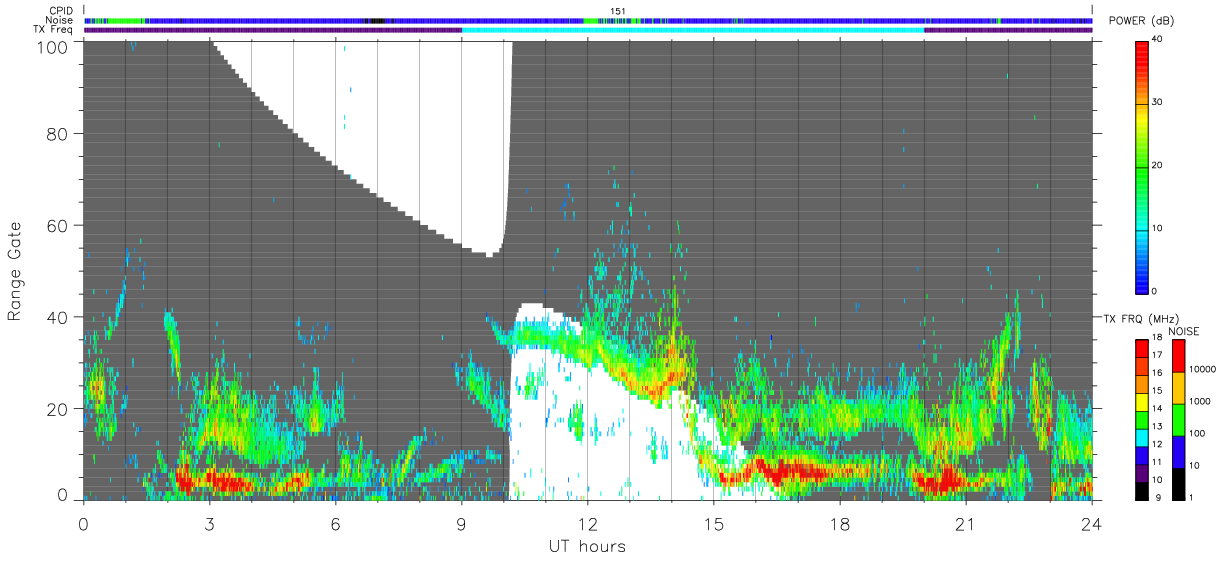Screen dimensions: 1228x567
Task: Select the TX FRQ color scale bar
Action: tap(1141, 420)
